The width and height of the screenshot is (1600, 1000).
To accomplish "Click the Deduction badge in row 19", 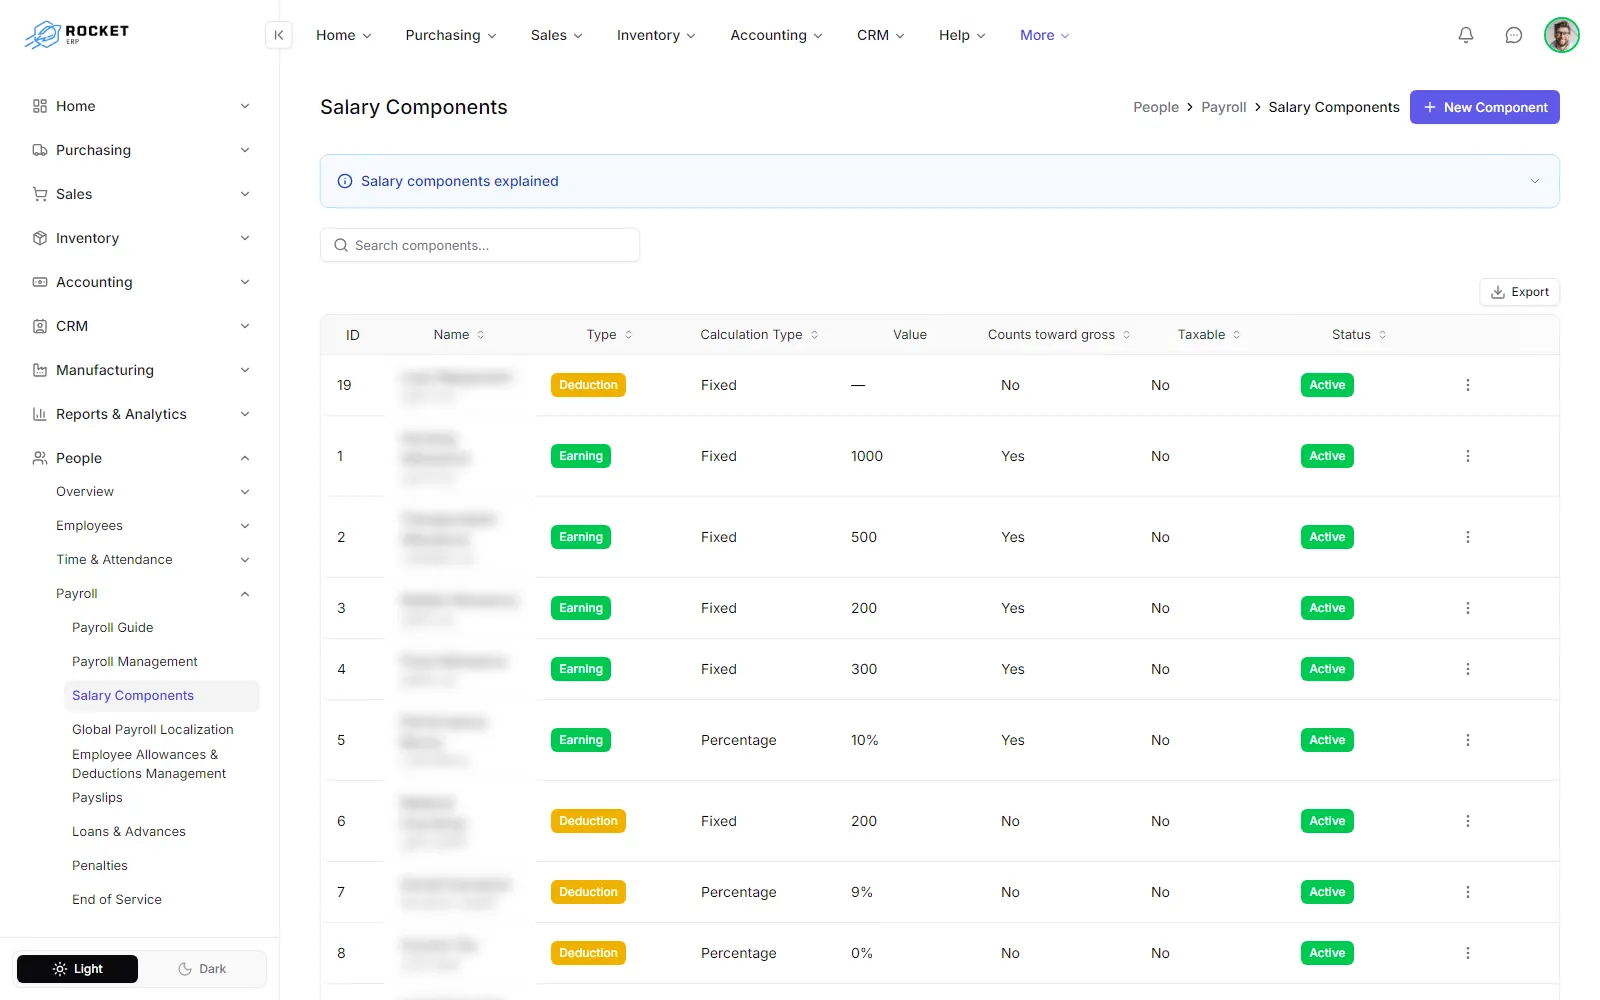I will point(588,385).
